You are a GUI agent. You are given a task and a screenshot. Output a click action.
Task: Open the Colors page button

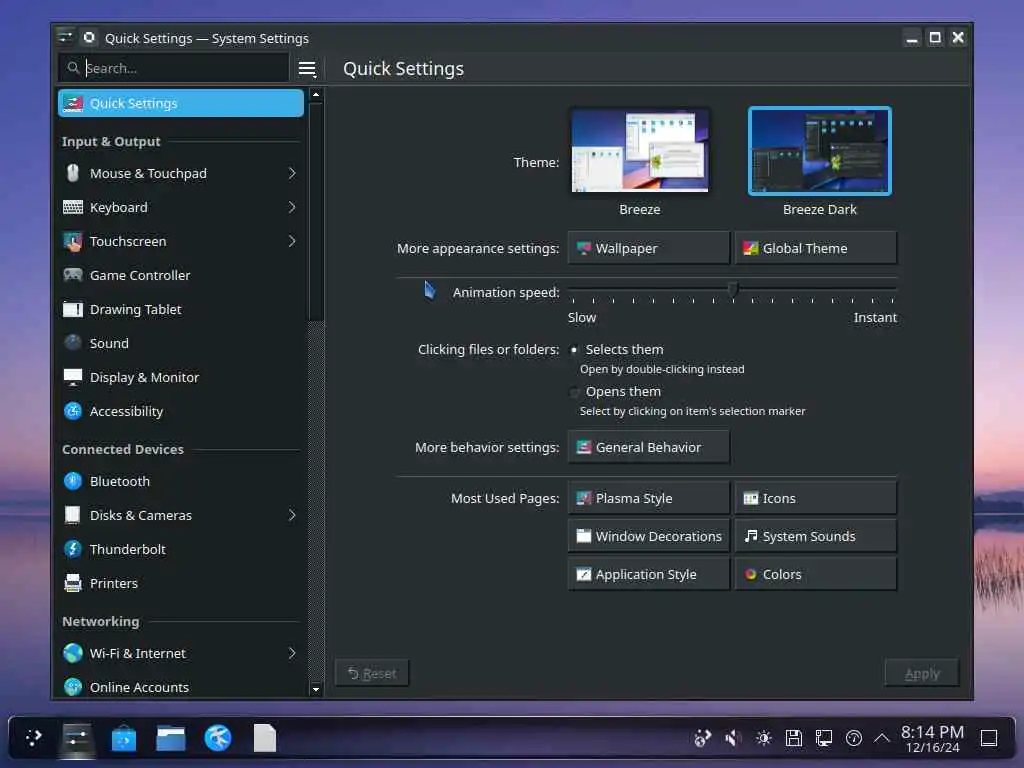point(816,574)
